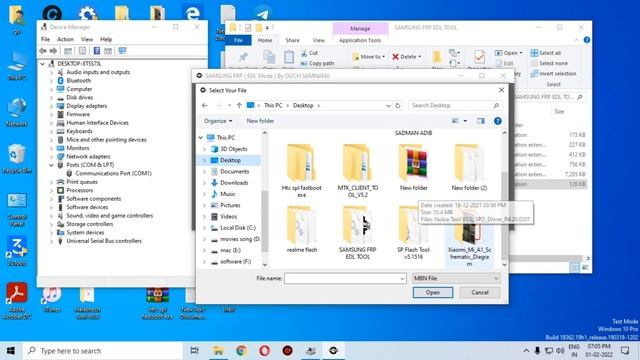Open the Recycle Bin desktop icon

[x=17, y=159]
